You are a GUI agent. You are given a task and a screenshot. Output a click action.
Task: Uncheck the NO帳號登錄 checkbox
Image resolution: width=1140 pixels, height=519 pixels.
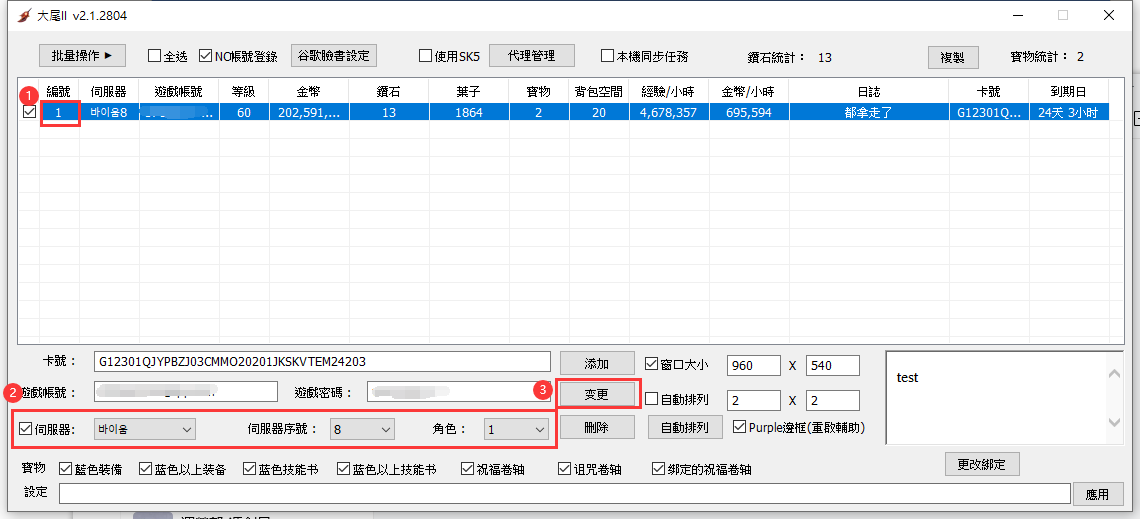pyautogui.click(x=206, y=57)
